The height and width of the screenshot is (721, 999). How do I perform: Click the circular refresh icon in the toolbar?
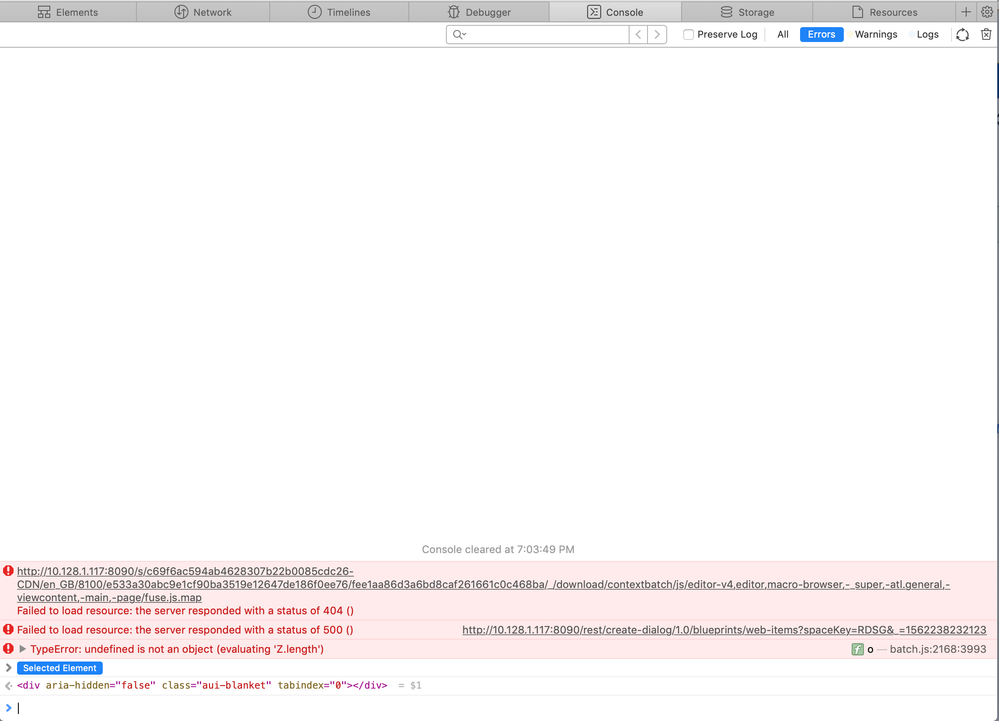click(962, 33)
